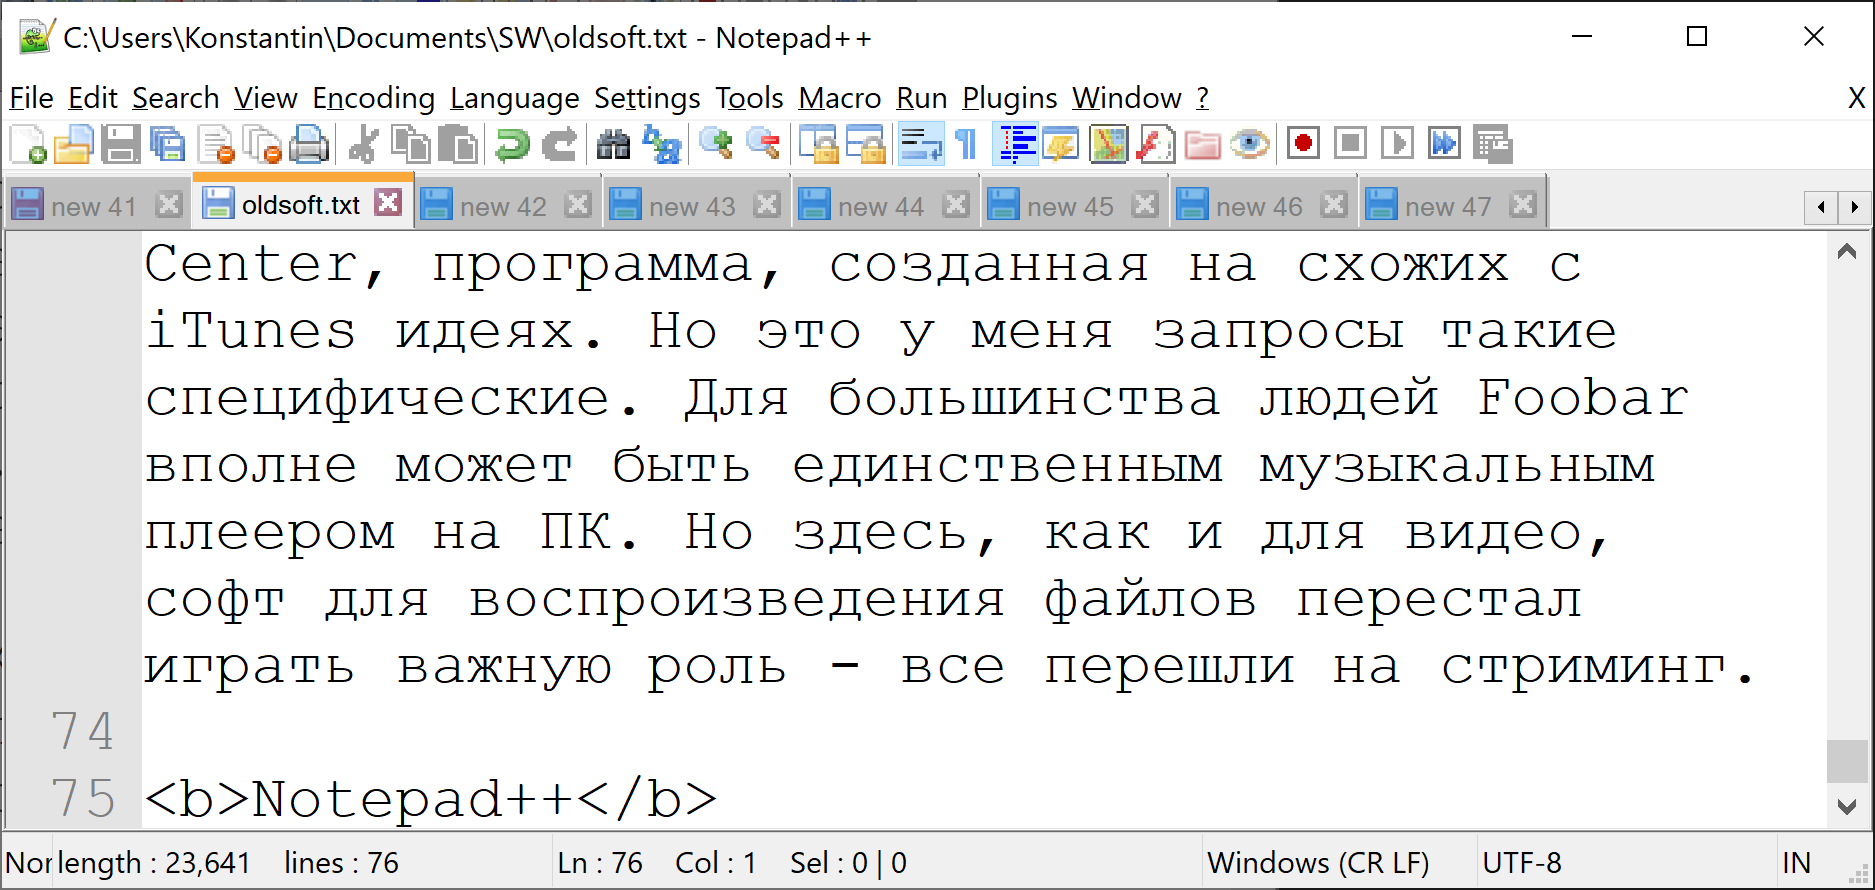Toggle Show All Characters pilcrow icon
Screen dimensions: 1875x890
[966, 145]
